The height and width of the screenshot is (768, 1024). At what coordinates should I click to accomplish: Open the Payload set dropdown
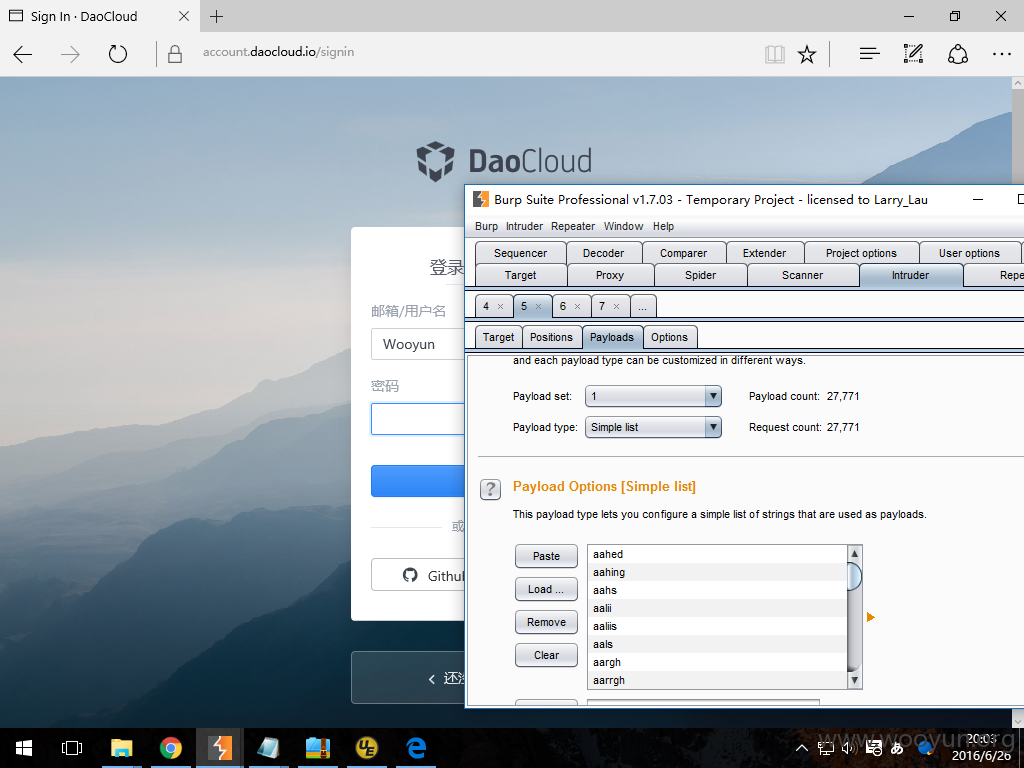(x=653, y=396)
